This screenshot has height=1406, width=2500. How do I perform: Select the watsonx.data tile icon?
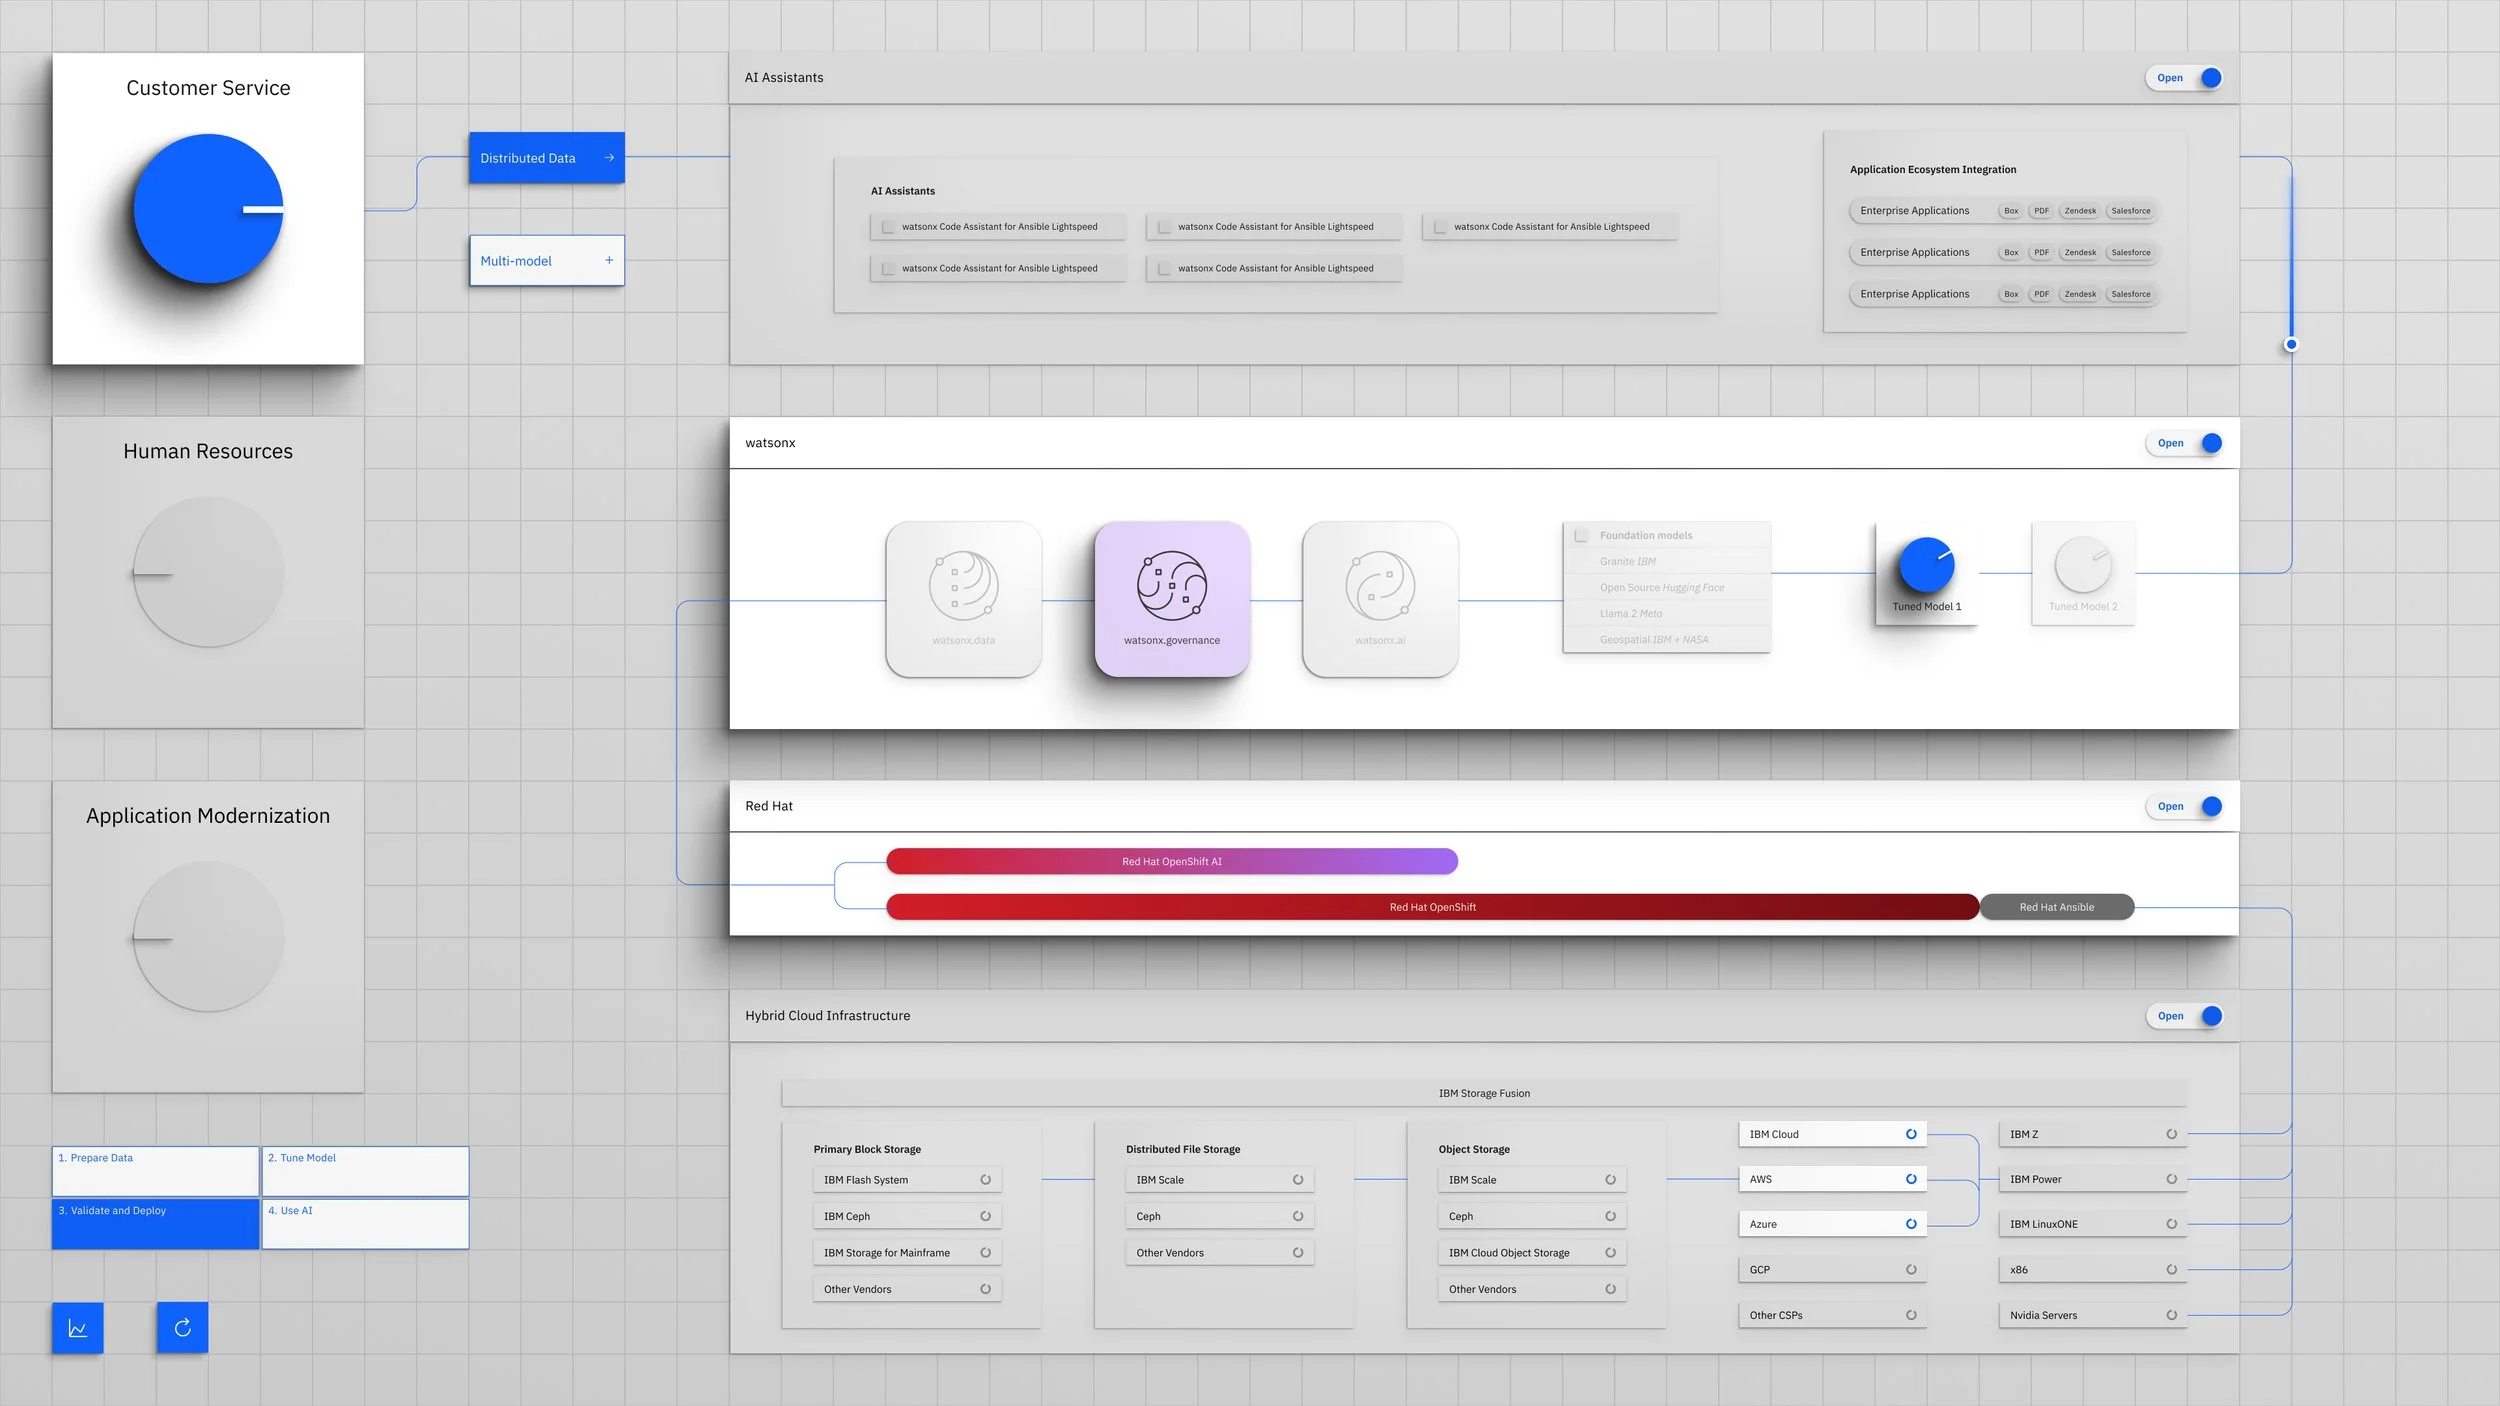coord(963,586)
